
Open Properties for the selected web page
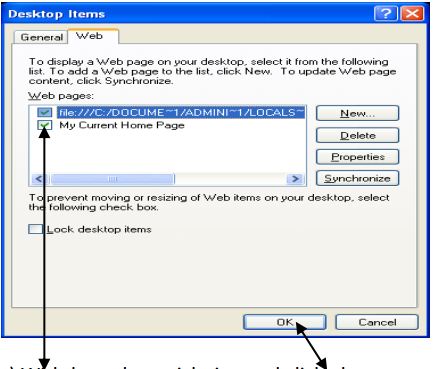tap(357, 157)
